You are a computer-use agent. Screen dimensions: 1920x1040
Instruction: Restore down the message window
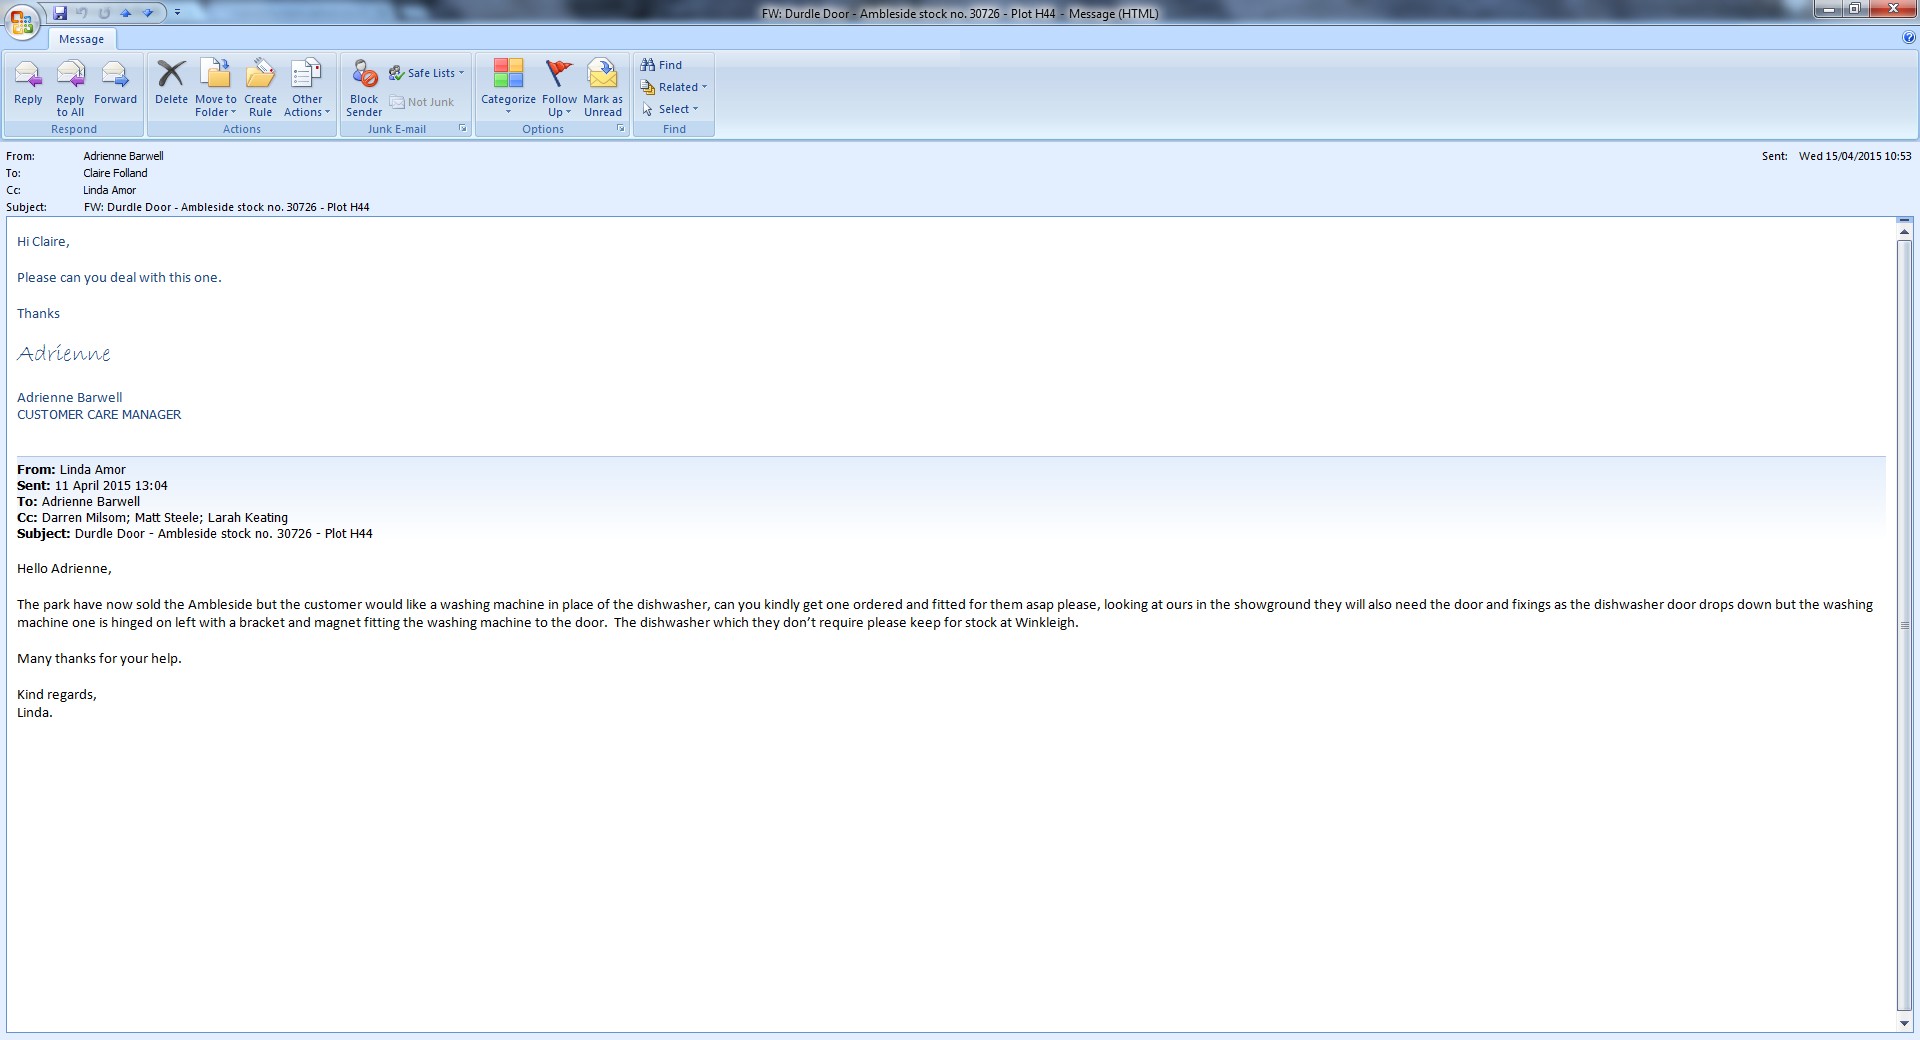(x=1853, y=9)
